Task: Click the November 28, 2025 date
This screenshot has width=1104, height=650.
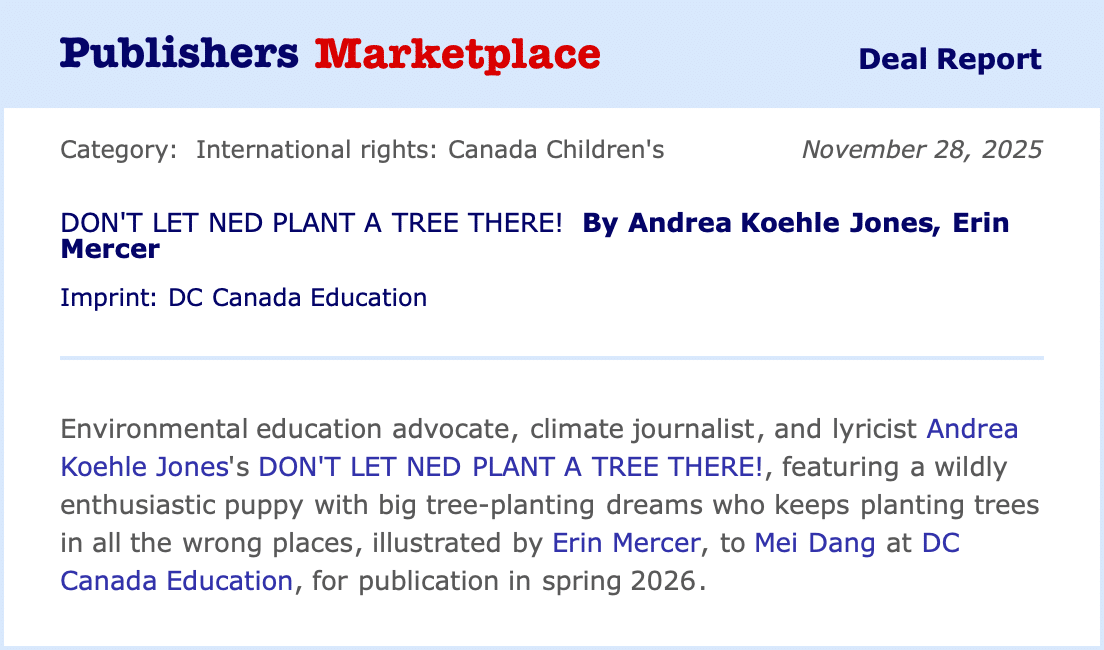Action: 921,150
